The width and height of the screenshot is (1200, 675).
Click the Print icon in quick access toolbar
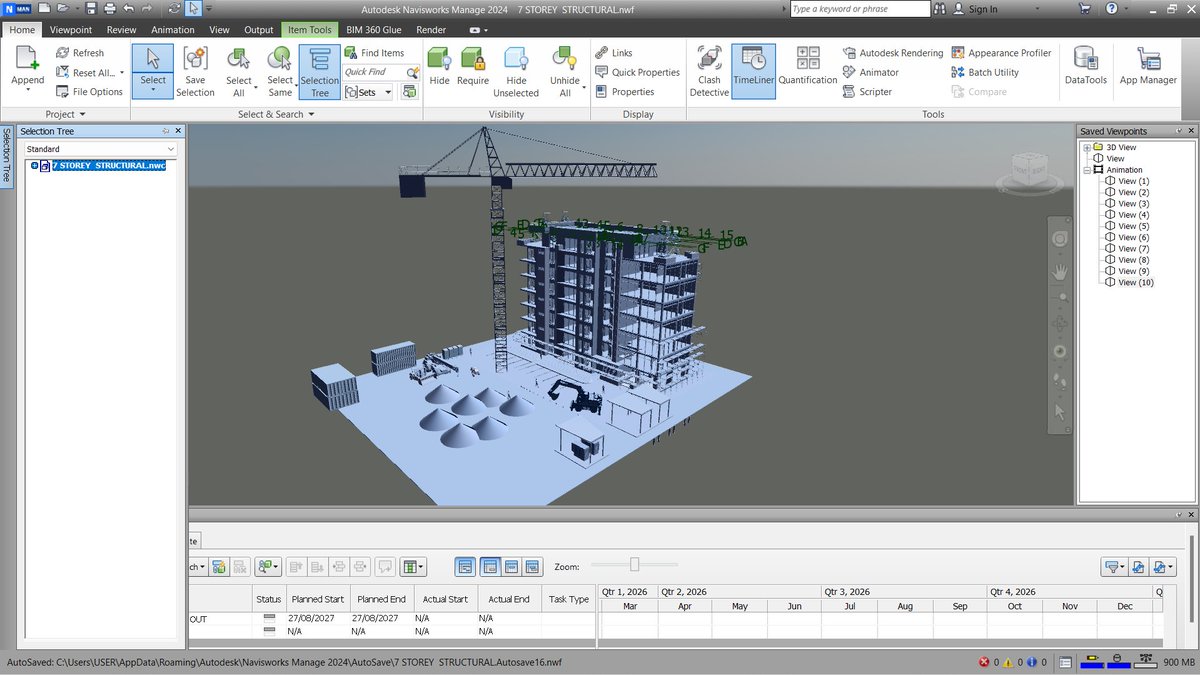(110, 8)
